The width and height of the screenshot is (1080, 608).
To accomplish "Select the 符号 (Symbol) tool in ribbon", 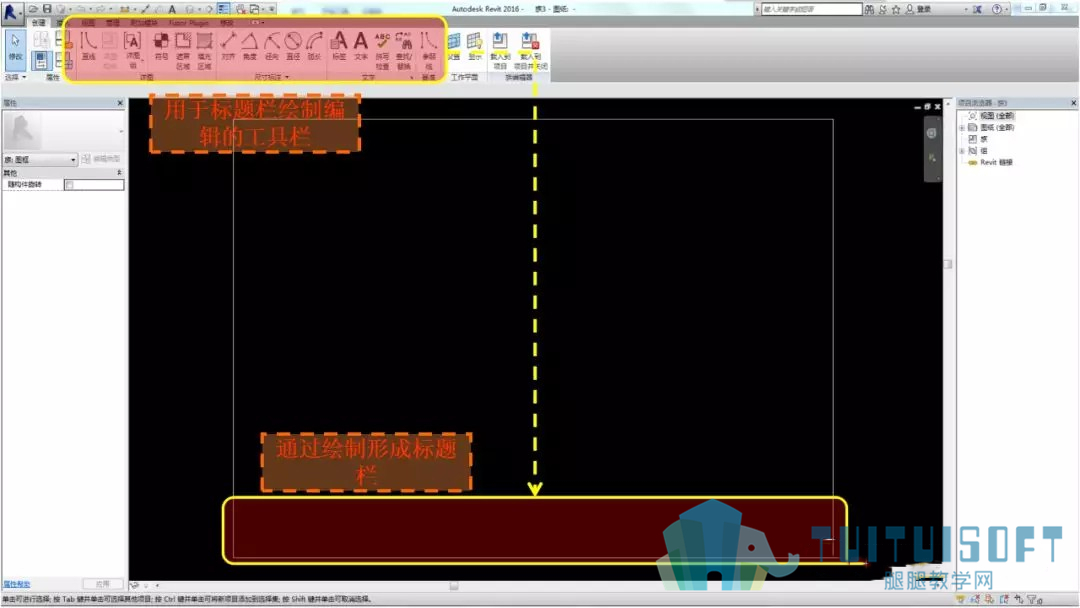I will coord(161,47).
